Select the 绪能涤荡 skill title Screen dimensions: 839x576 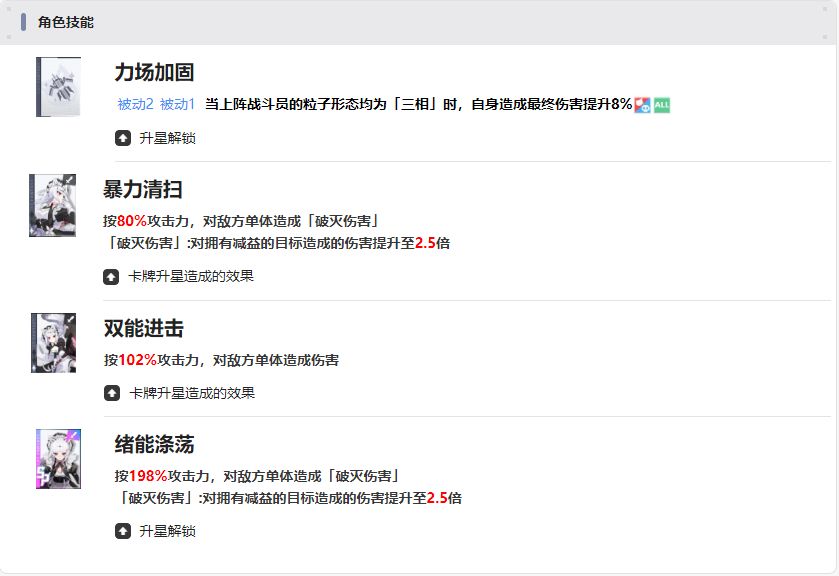click(x=154, y=444)
